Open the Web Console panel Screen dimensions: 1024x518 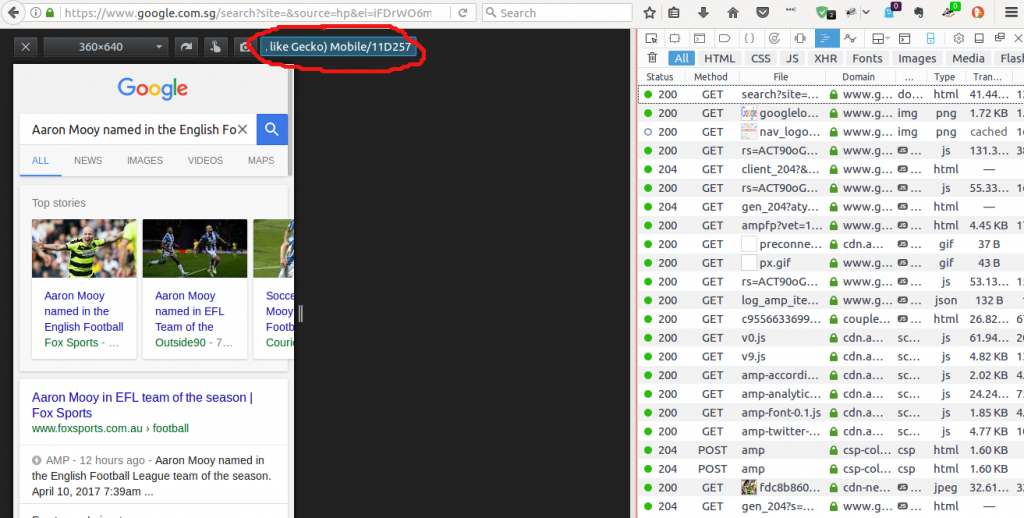click(699, 39)
